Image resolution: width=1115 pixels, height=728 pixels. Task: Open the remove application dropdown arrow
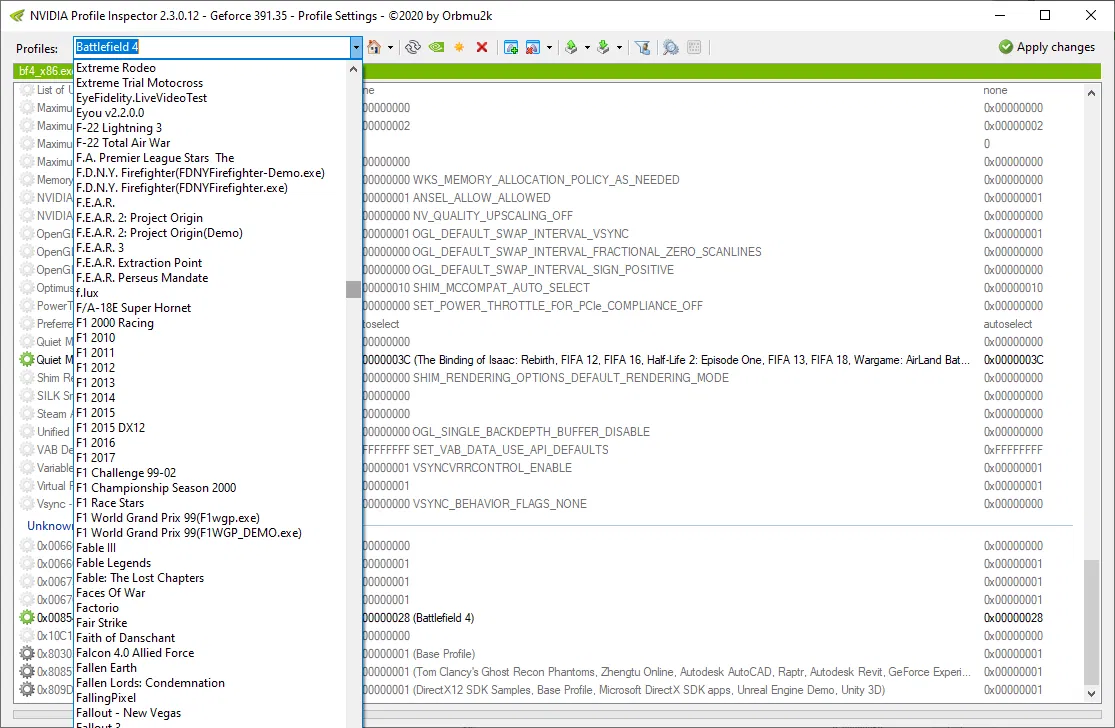(x=549, y=48)
